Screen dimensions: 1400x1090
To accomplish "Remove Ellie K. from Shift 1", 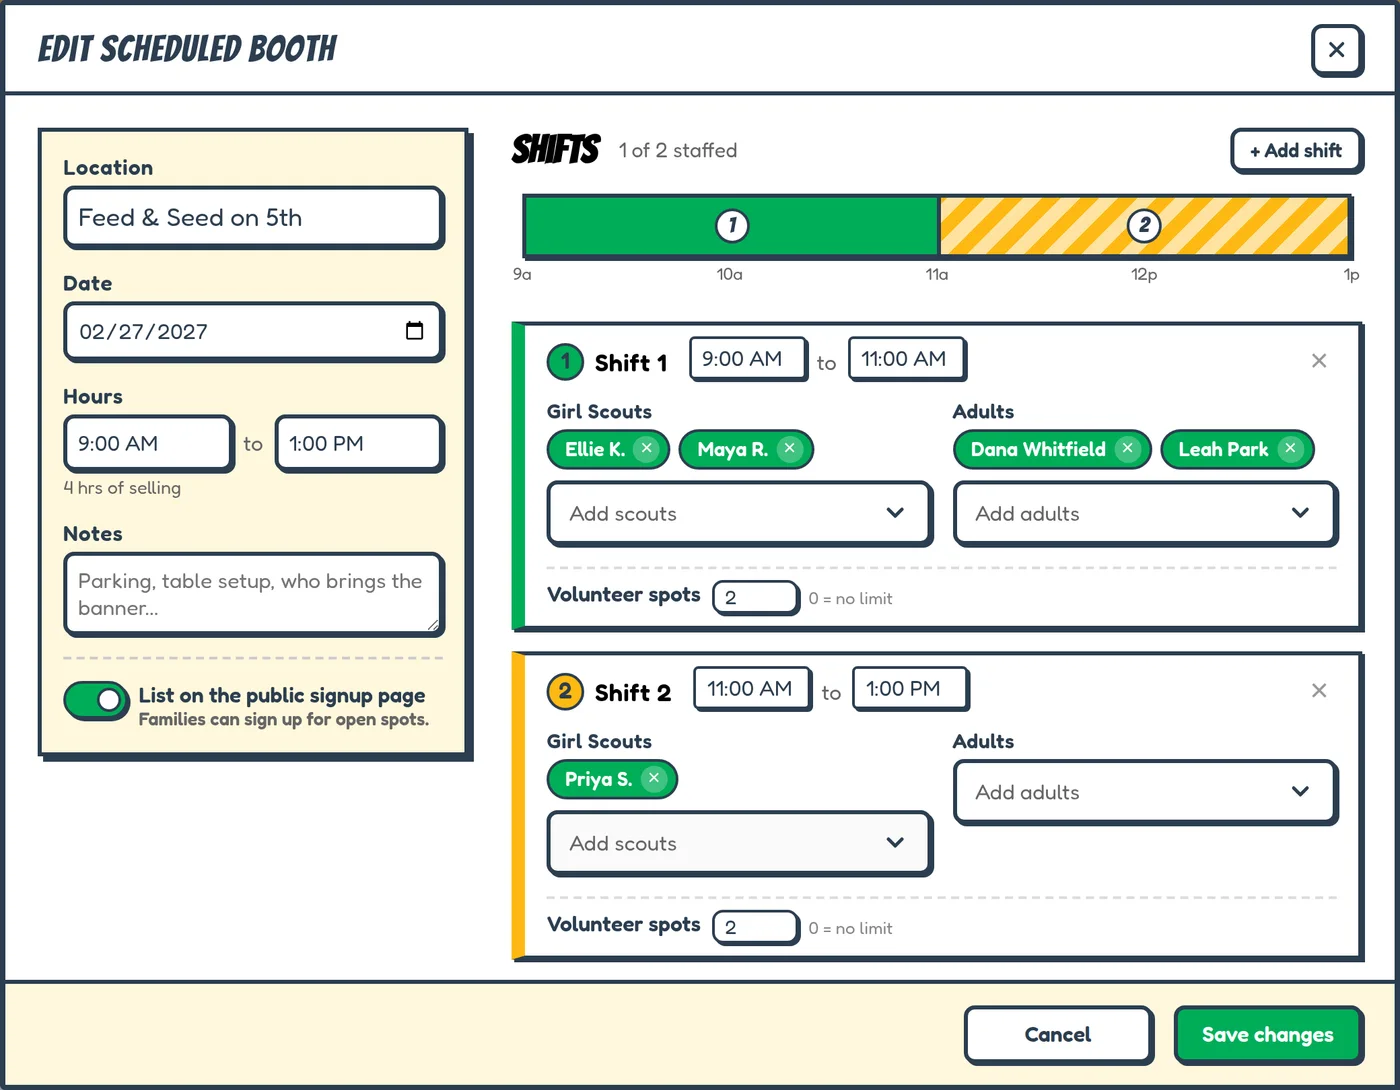I will pos(647,448).
